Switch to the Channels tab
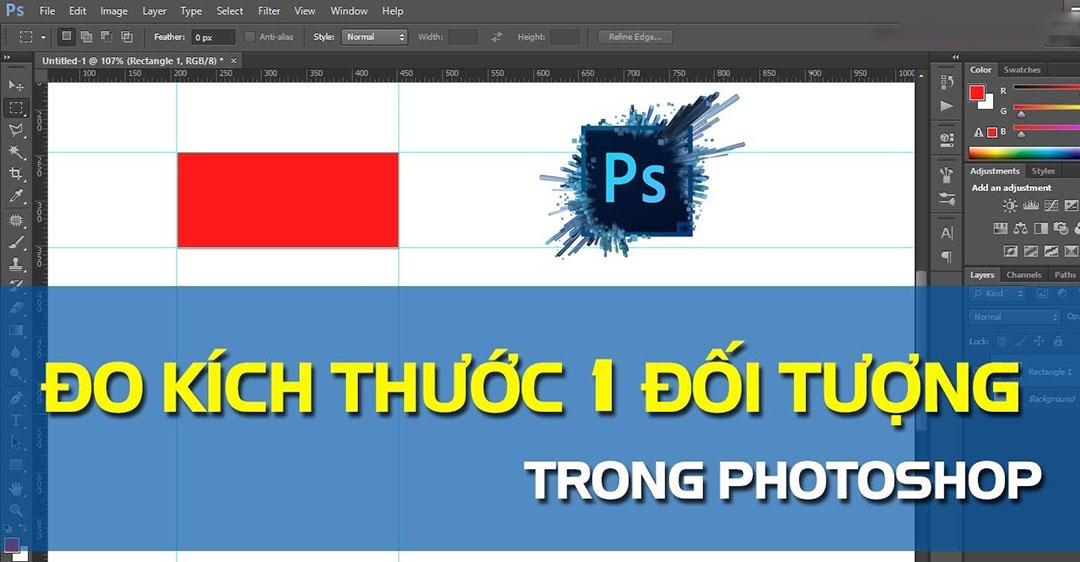1080x562 pixels. (1024, 275)
